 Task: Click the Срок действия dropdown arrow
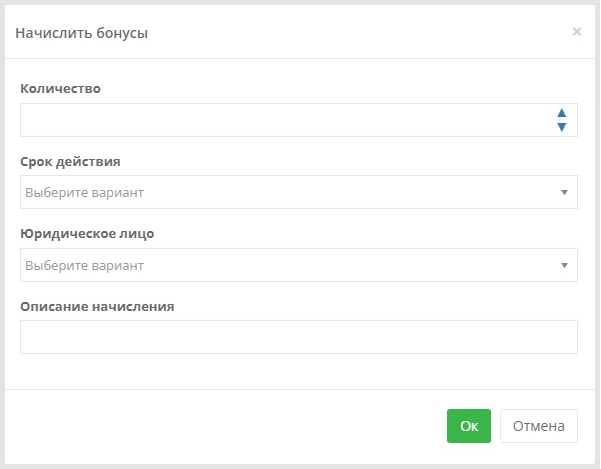564,192
